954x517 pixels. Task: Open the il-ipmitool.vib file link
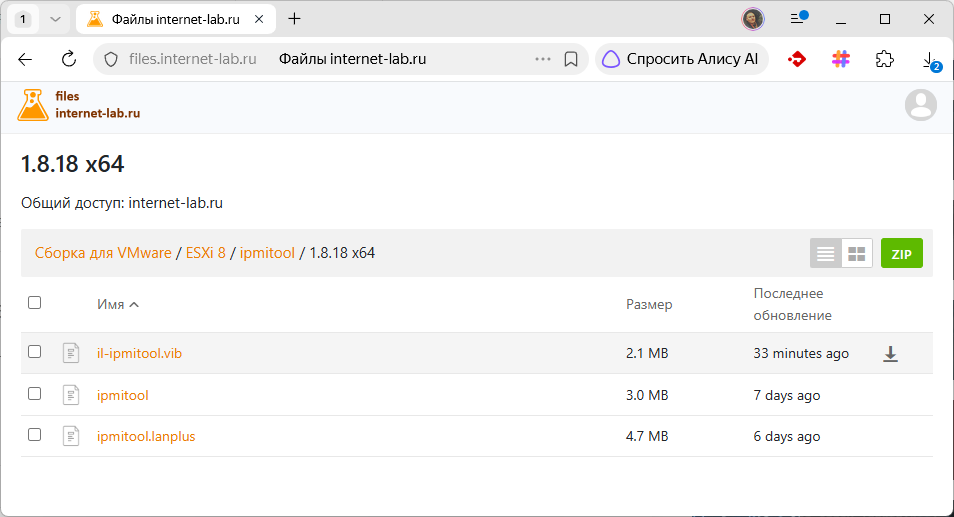pos(139,353)
